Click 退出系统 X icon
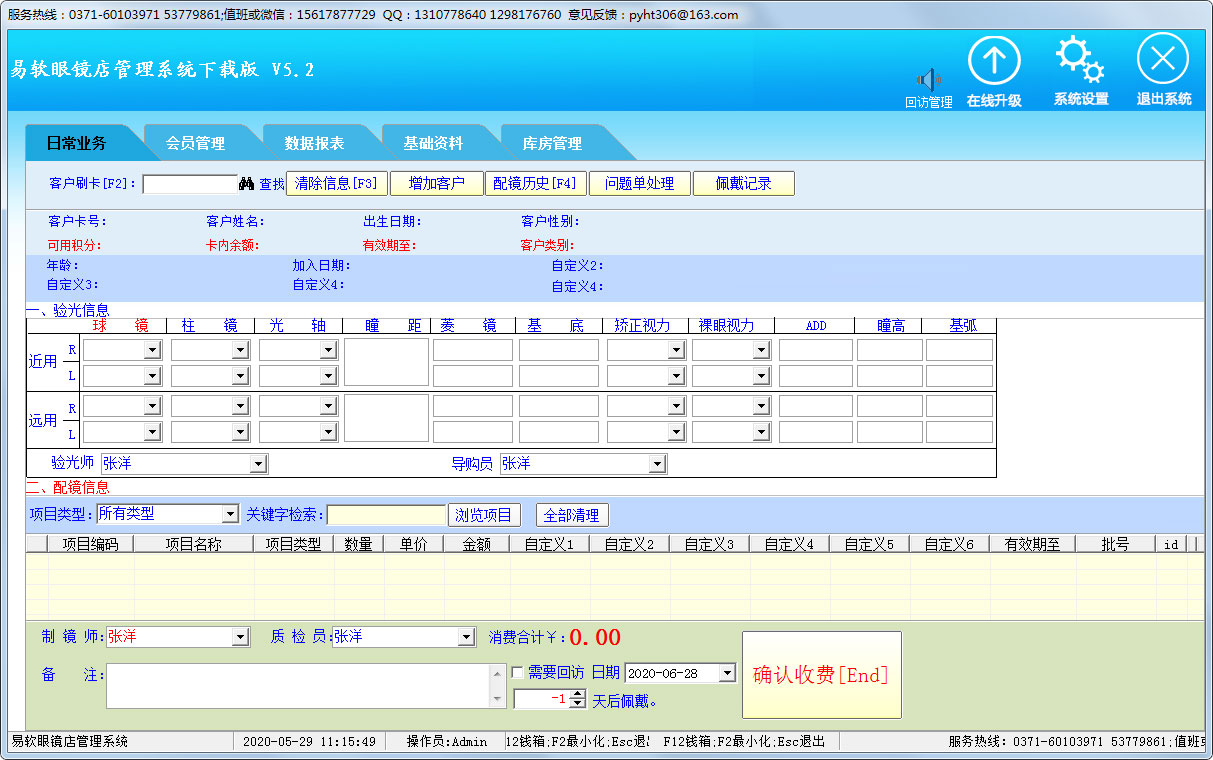The width and height of the screenshot is (1213, 760). point(1163,59)
